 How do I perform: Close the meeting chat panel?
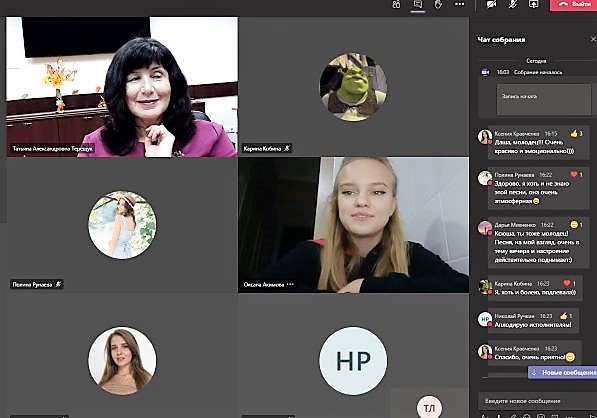(x=593, y=39)
